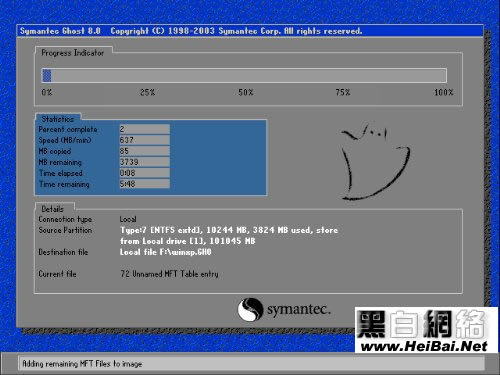Click the Statistics panel title

(x=58, y=119)
